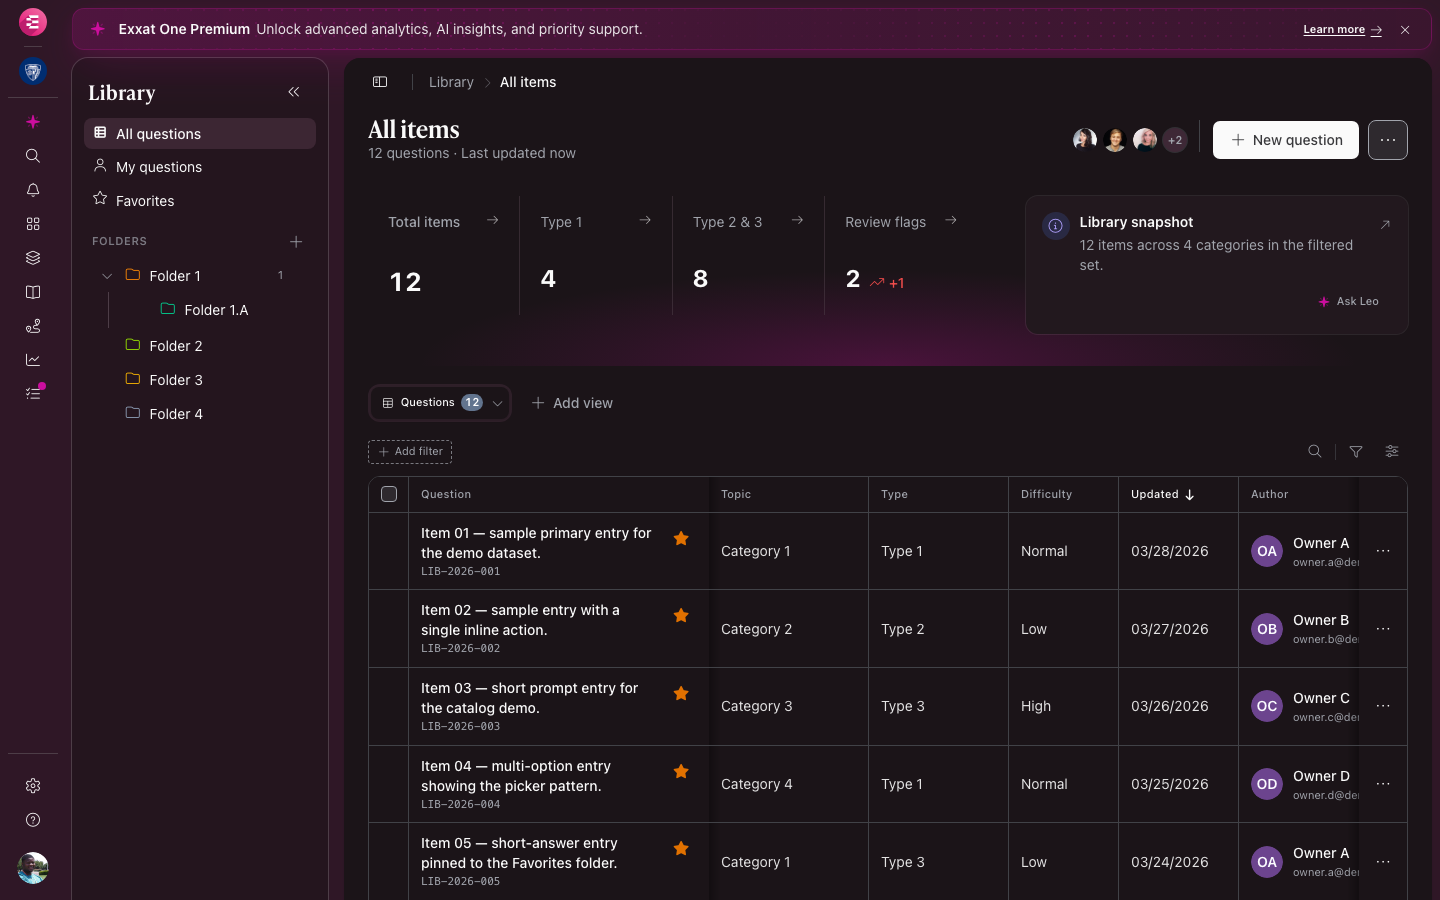The image size is (1440, 900).
Task: Toggle the star on Item 02
Action: [x=681, y=616]
